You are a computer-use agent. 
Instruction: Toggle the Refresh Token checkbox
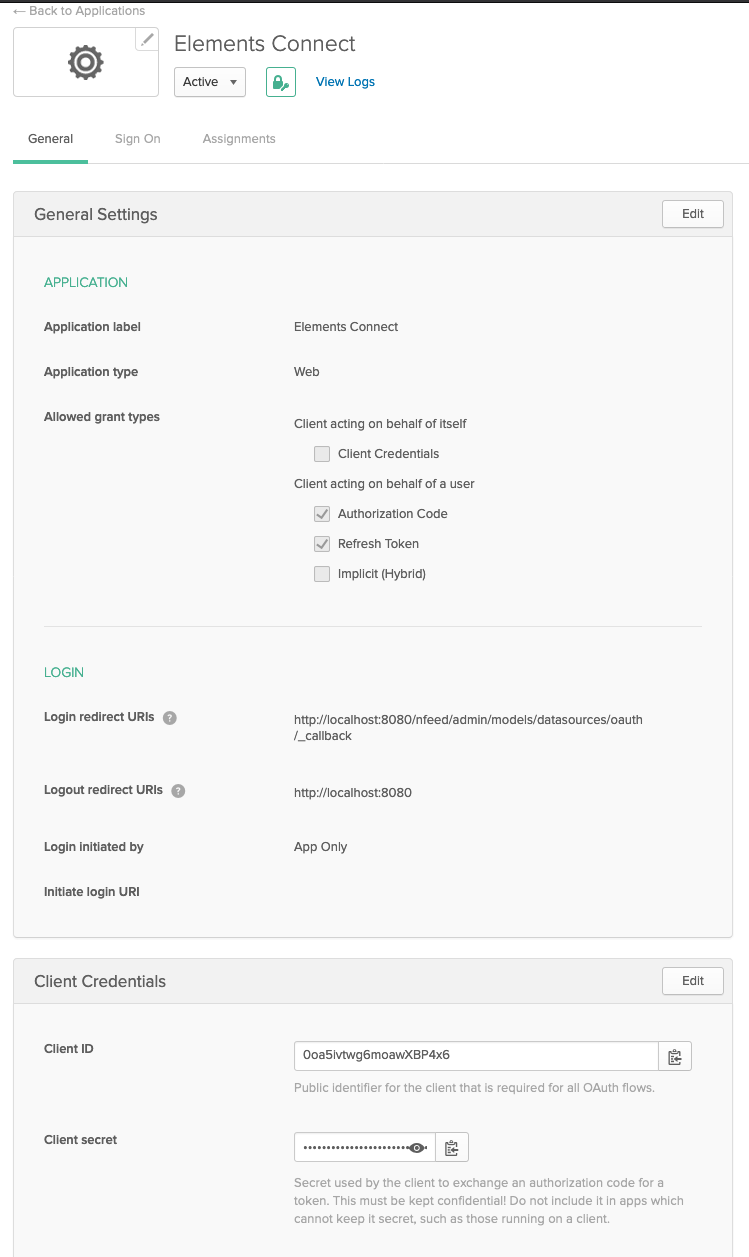pyautogui.click(x=322, y=544)
